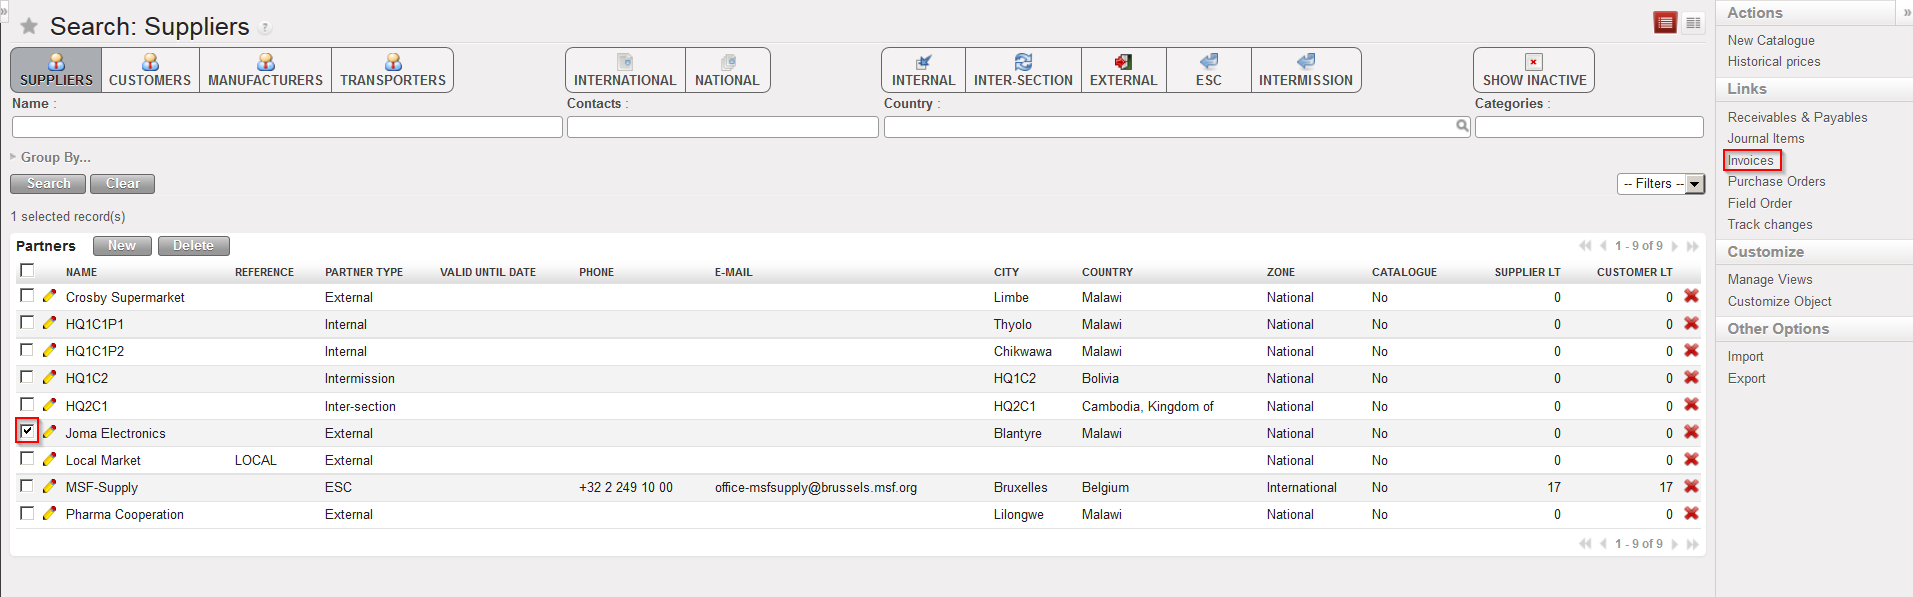Screen dimensions: 1913x597
Task: Edit Pharma Cooperation with pencil icon
Action: pos(49,513)
